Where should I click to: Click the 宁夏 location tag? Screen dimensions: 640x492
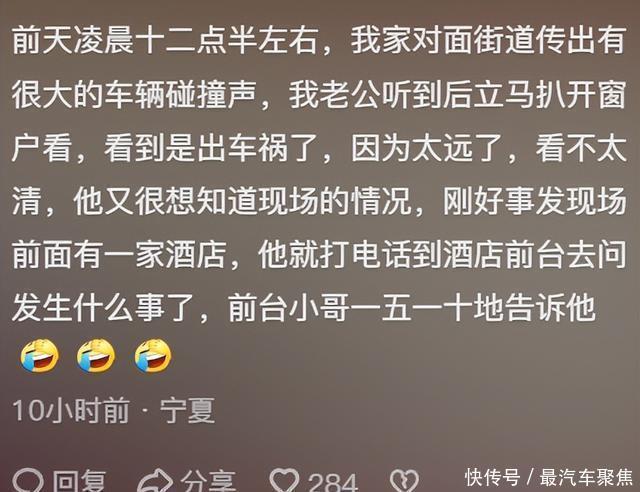coord(187,410)
